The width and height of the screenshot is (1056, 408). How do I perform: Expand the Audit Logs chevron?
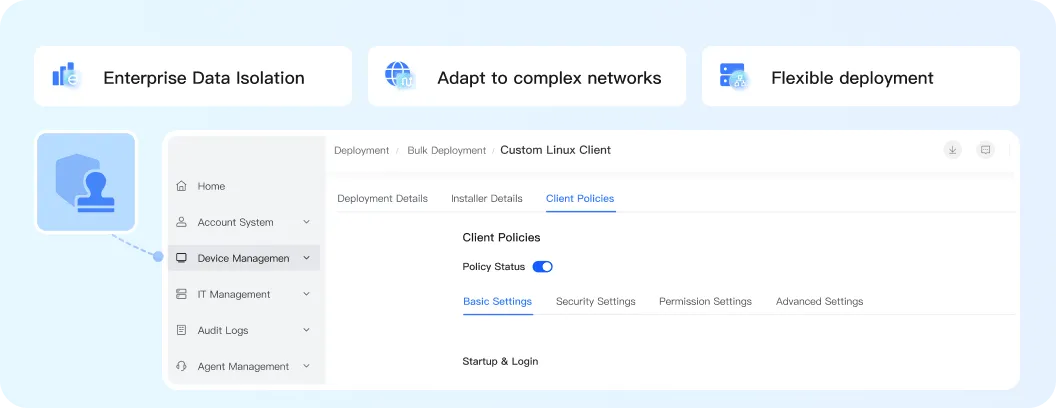pos(306,330)
